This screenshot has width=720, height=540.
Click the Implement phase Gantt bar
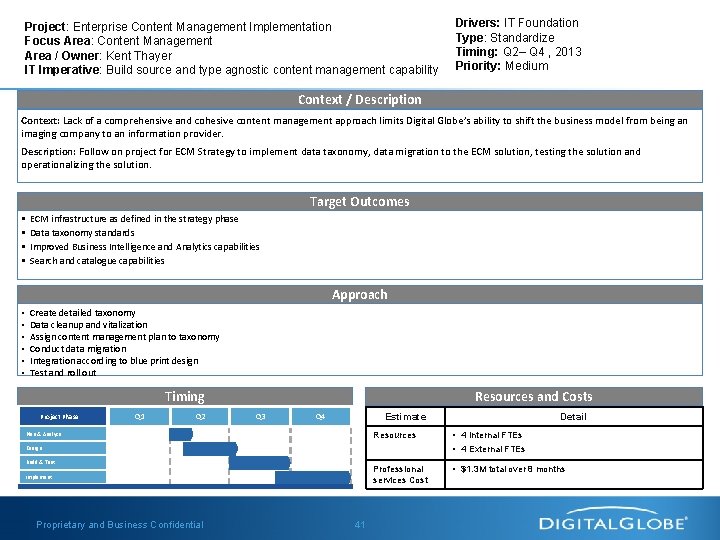tap(313, 478)
